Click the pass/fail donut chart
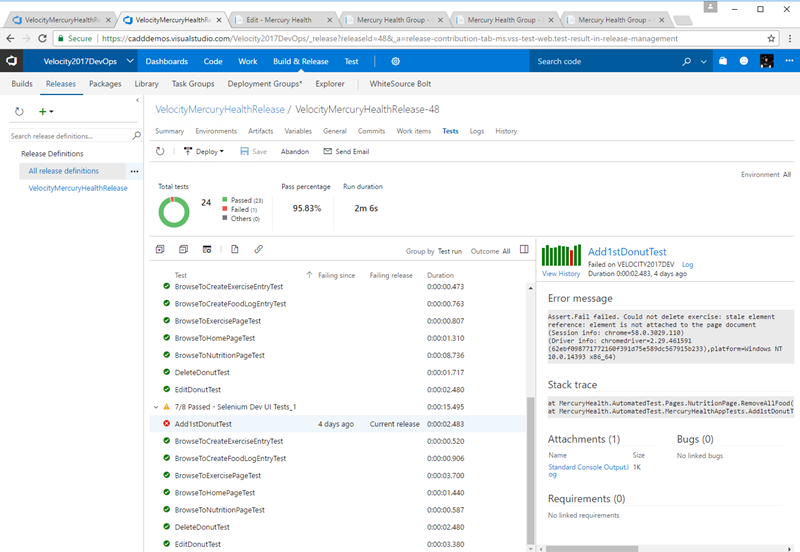800x552 pixels. pos(174,212)
